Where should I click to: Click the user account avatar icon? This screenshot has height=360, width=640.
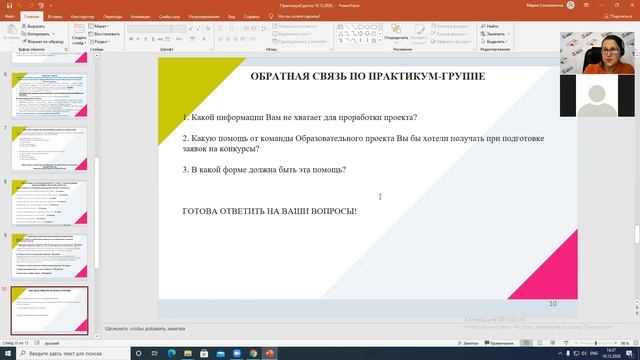coord(571,5)
